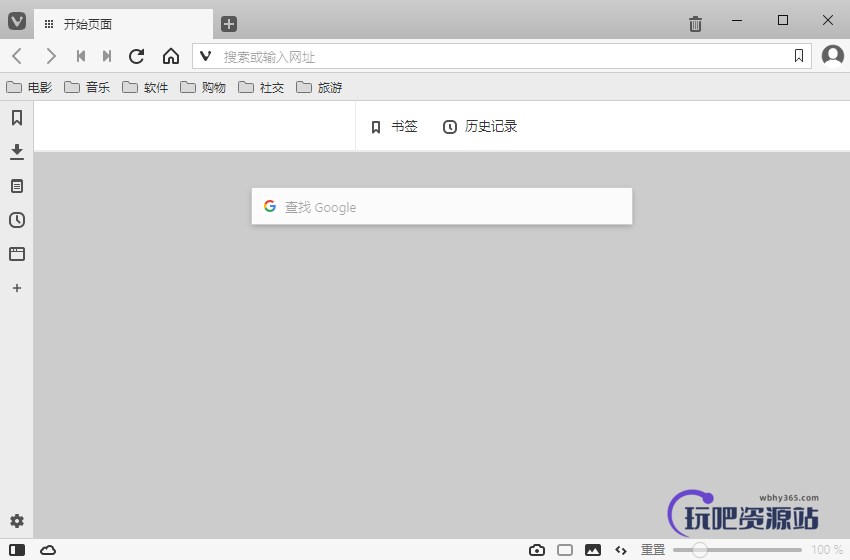The height and width of the screenshot is (560, 850).
Task: Open the 音乐 bookmark folder
Action: click(x=87, y=87)
